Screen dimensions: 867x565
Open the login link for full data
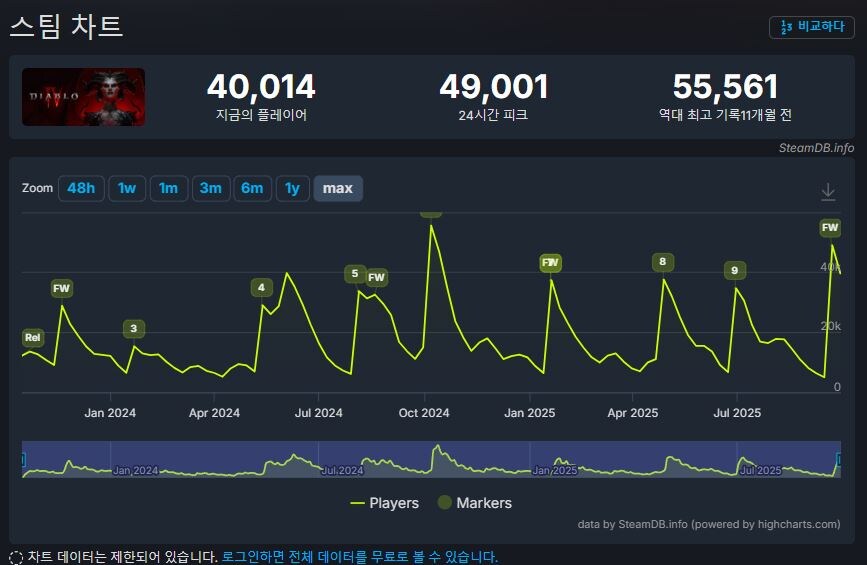pos(359,557)
